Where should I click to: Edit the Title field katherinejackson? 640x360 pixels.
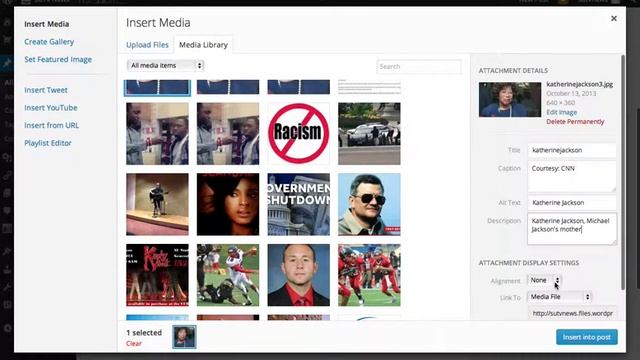571,150
